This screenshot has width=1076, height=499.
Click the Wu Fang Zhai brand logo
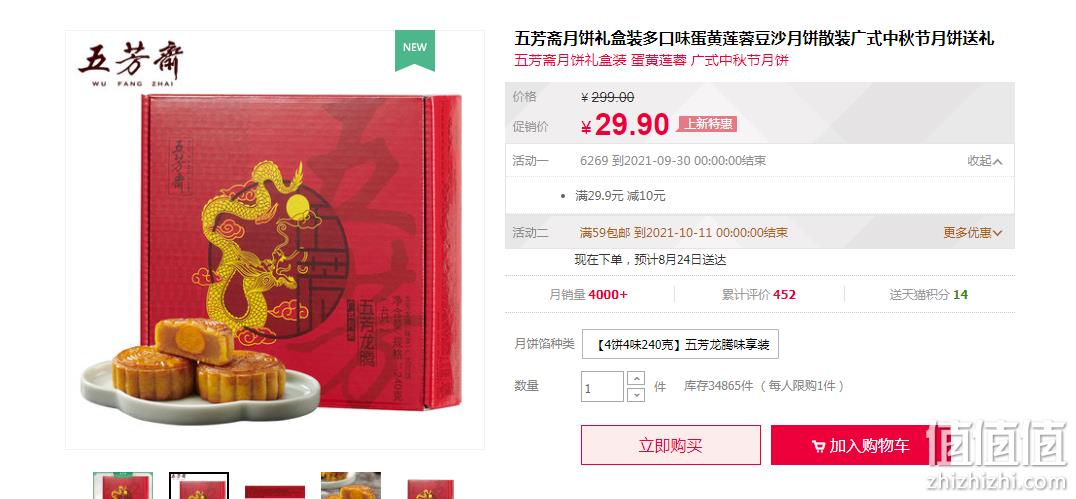pyautogui.click(x=130, y=63)
